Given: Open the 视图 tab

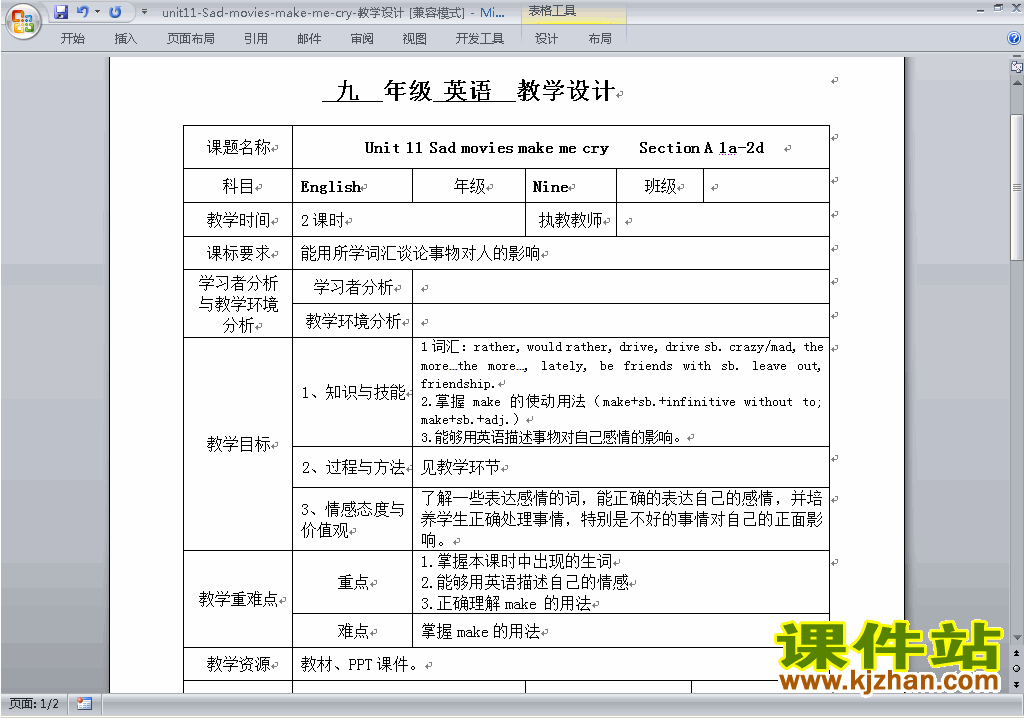Looking at the screenshot, I should click(x=415, y=39).
